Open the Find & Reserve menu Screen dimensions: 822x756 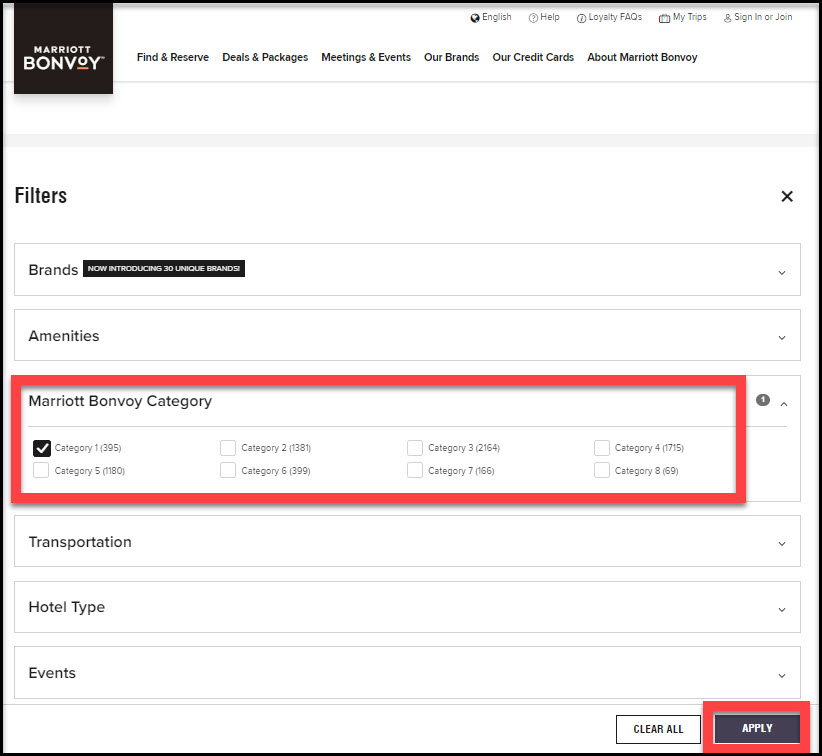pyautogui.click(x=172, y=57)
